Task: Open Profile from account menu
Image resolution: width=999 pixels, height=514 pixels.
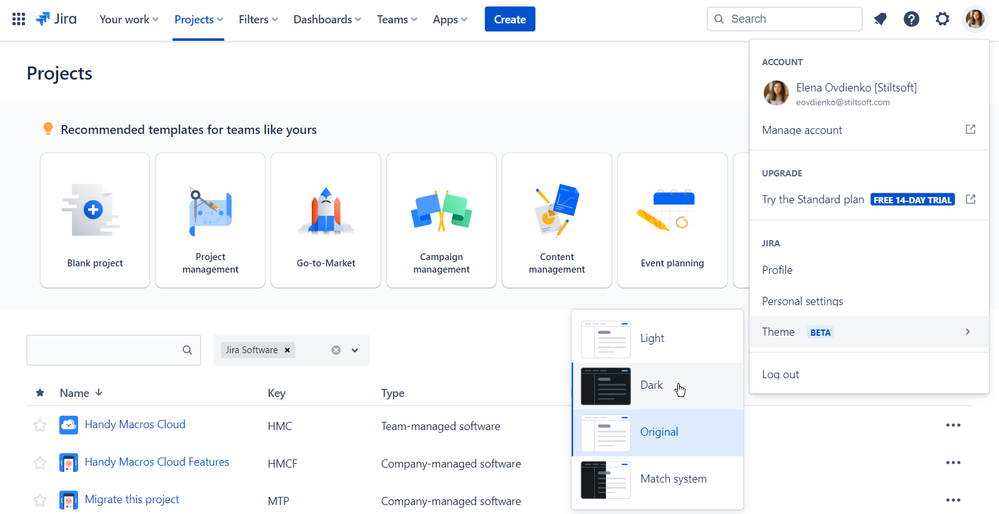Action: pyautogui.click(x=869, y=270)
